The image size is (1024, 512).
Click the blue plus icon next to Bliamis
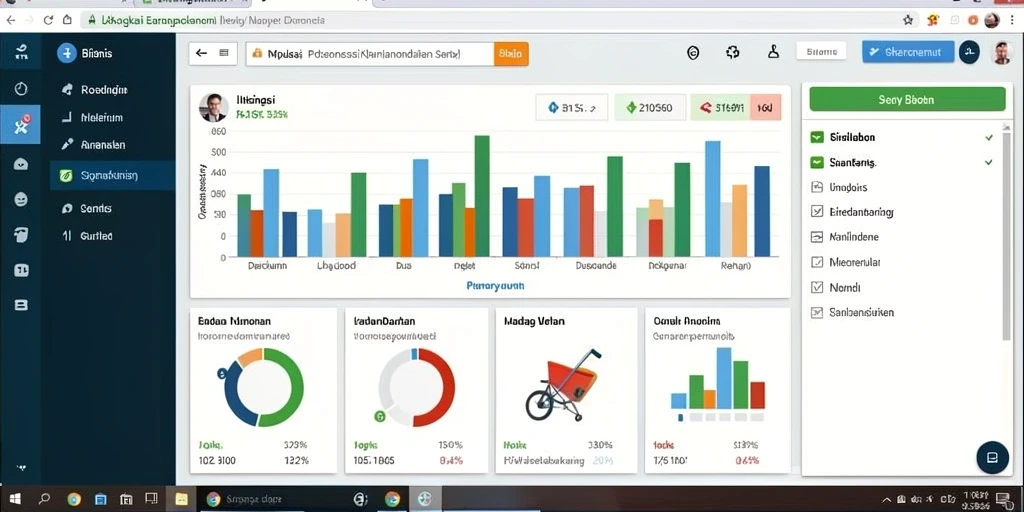pyautogui.click(x=67, y=53)
